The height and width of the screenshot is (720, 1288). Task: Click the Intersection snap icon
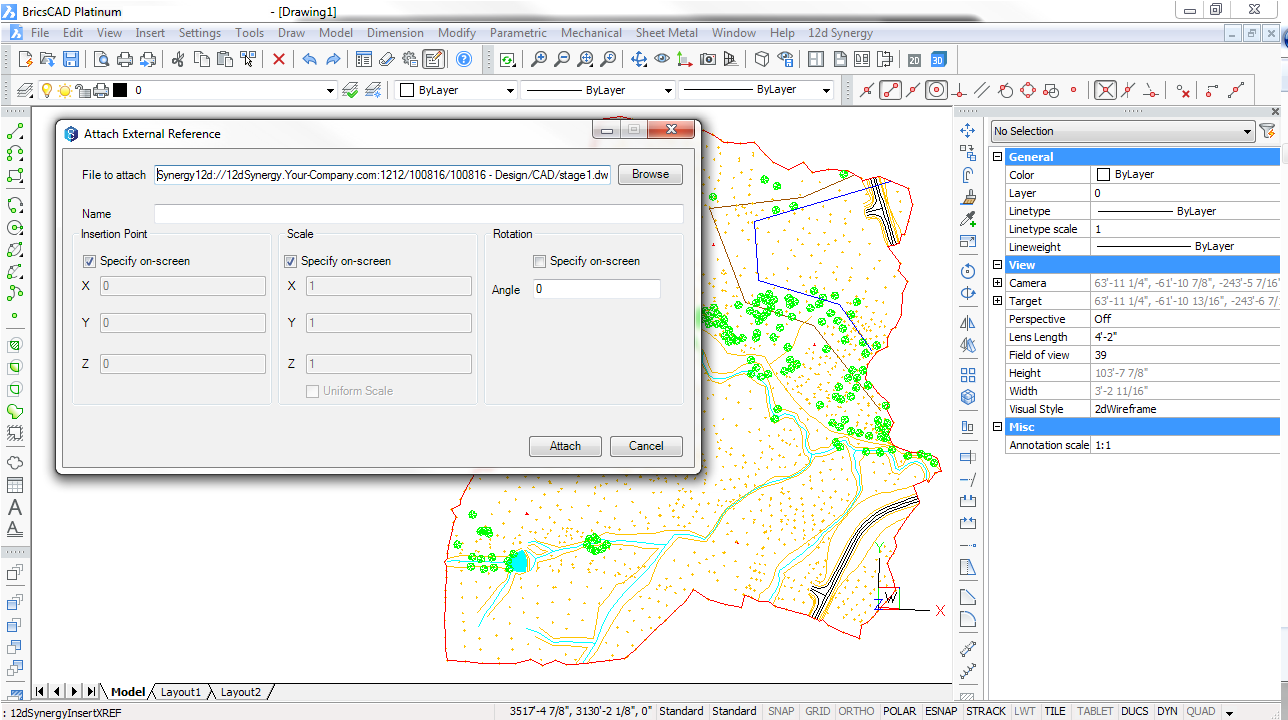tap(1104, 90)
